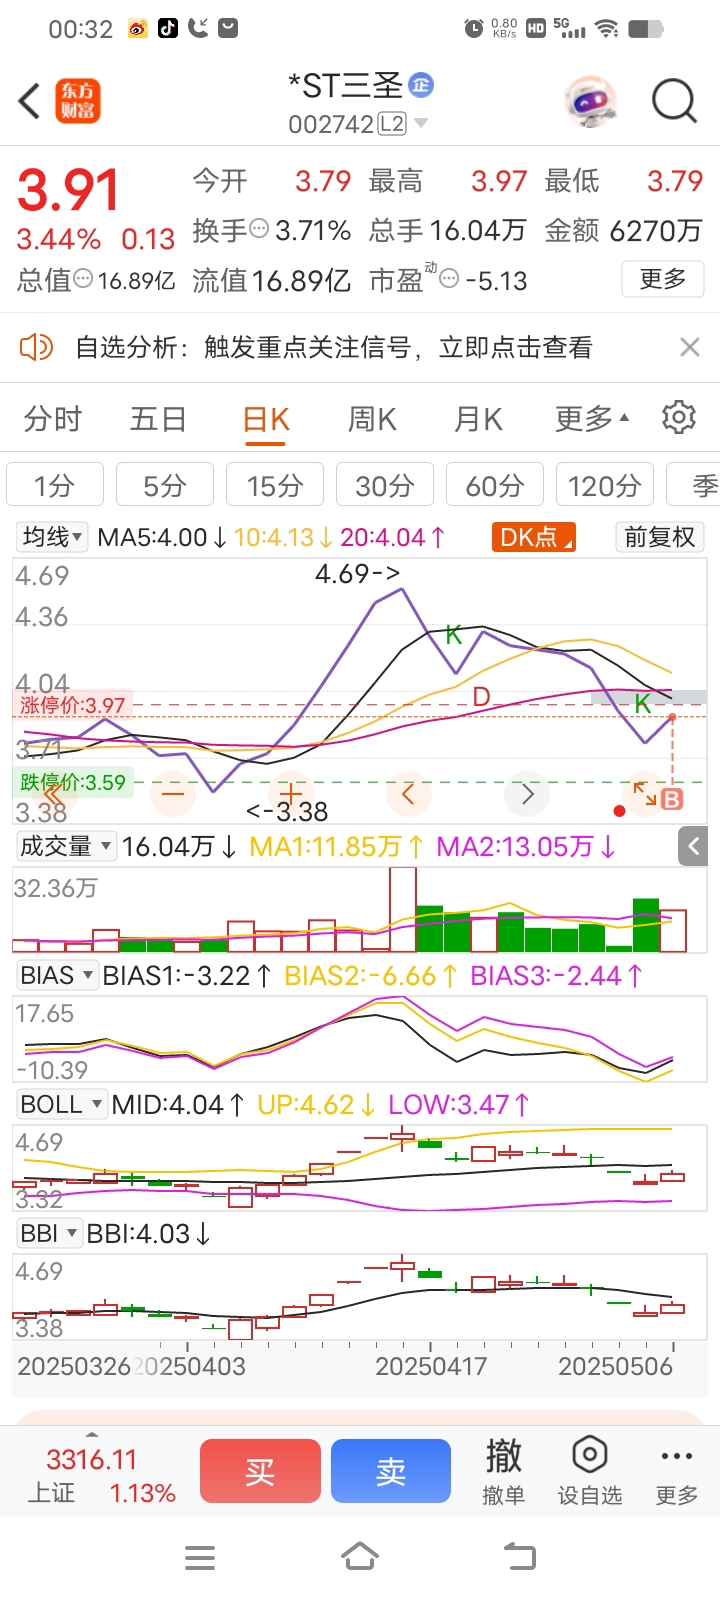720x1600 pixels.
Task: Tap the speaker announcement icon
Action: tap(36, 347)
